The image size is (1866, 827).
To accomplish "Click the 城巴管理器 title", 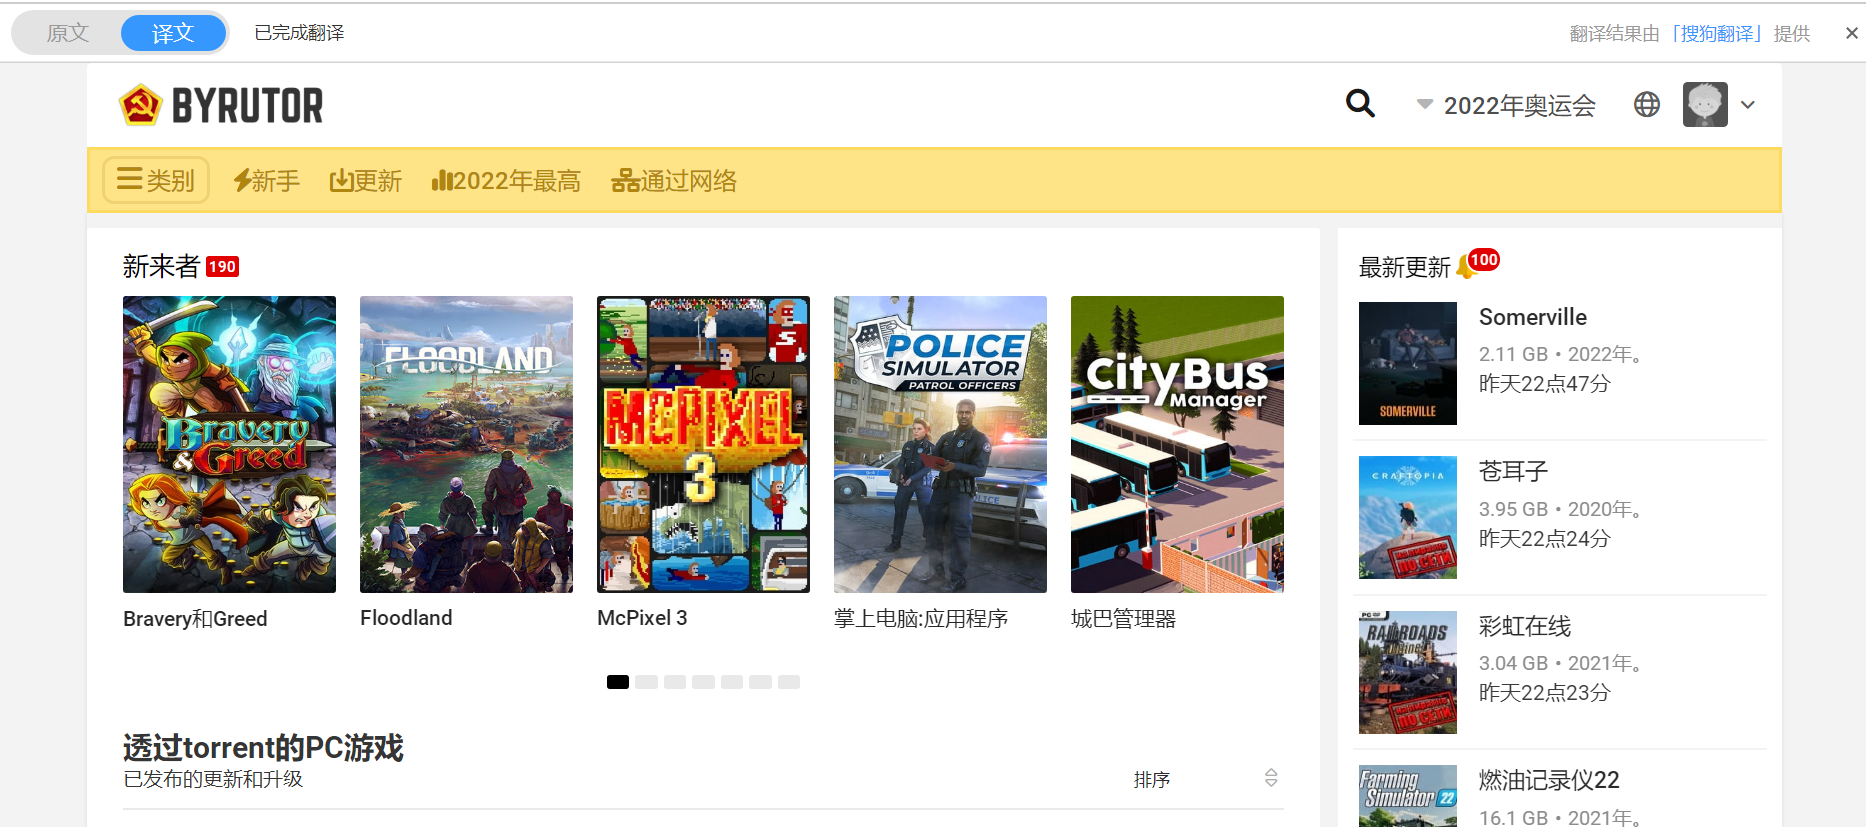I will click(1123, 619).
